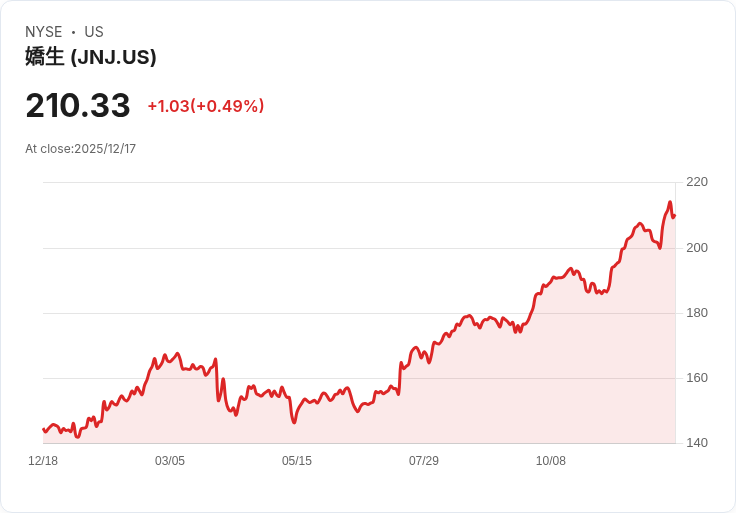Click the +1.03(+0.49%) price change

pos(206,106)
